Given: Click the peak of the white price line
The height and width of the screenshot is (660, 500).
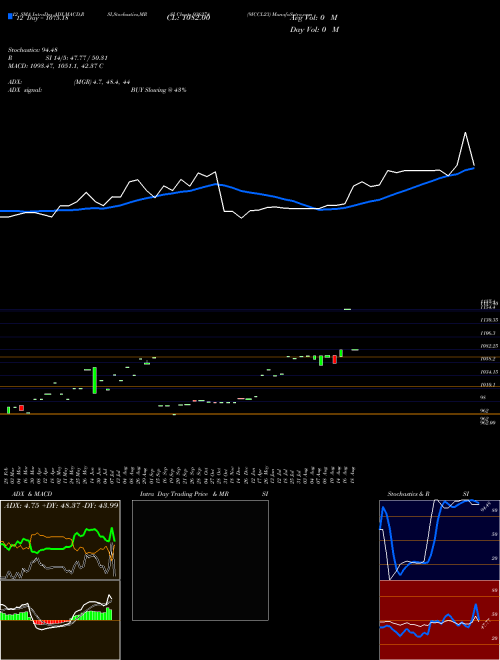Looking at the screenshot, I should pos(465,133).
